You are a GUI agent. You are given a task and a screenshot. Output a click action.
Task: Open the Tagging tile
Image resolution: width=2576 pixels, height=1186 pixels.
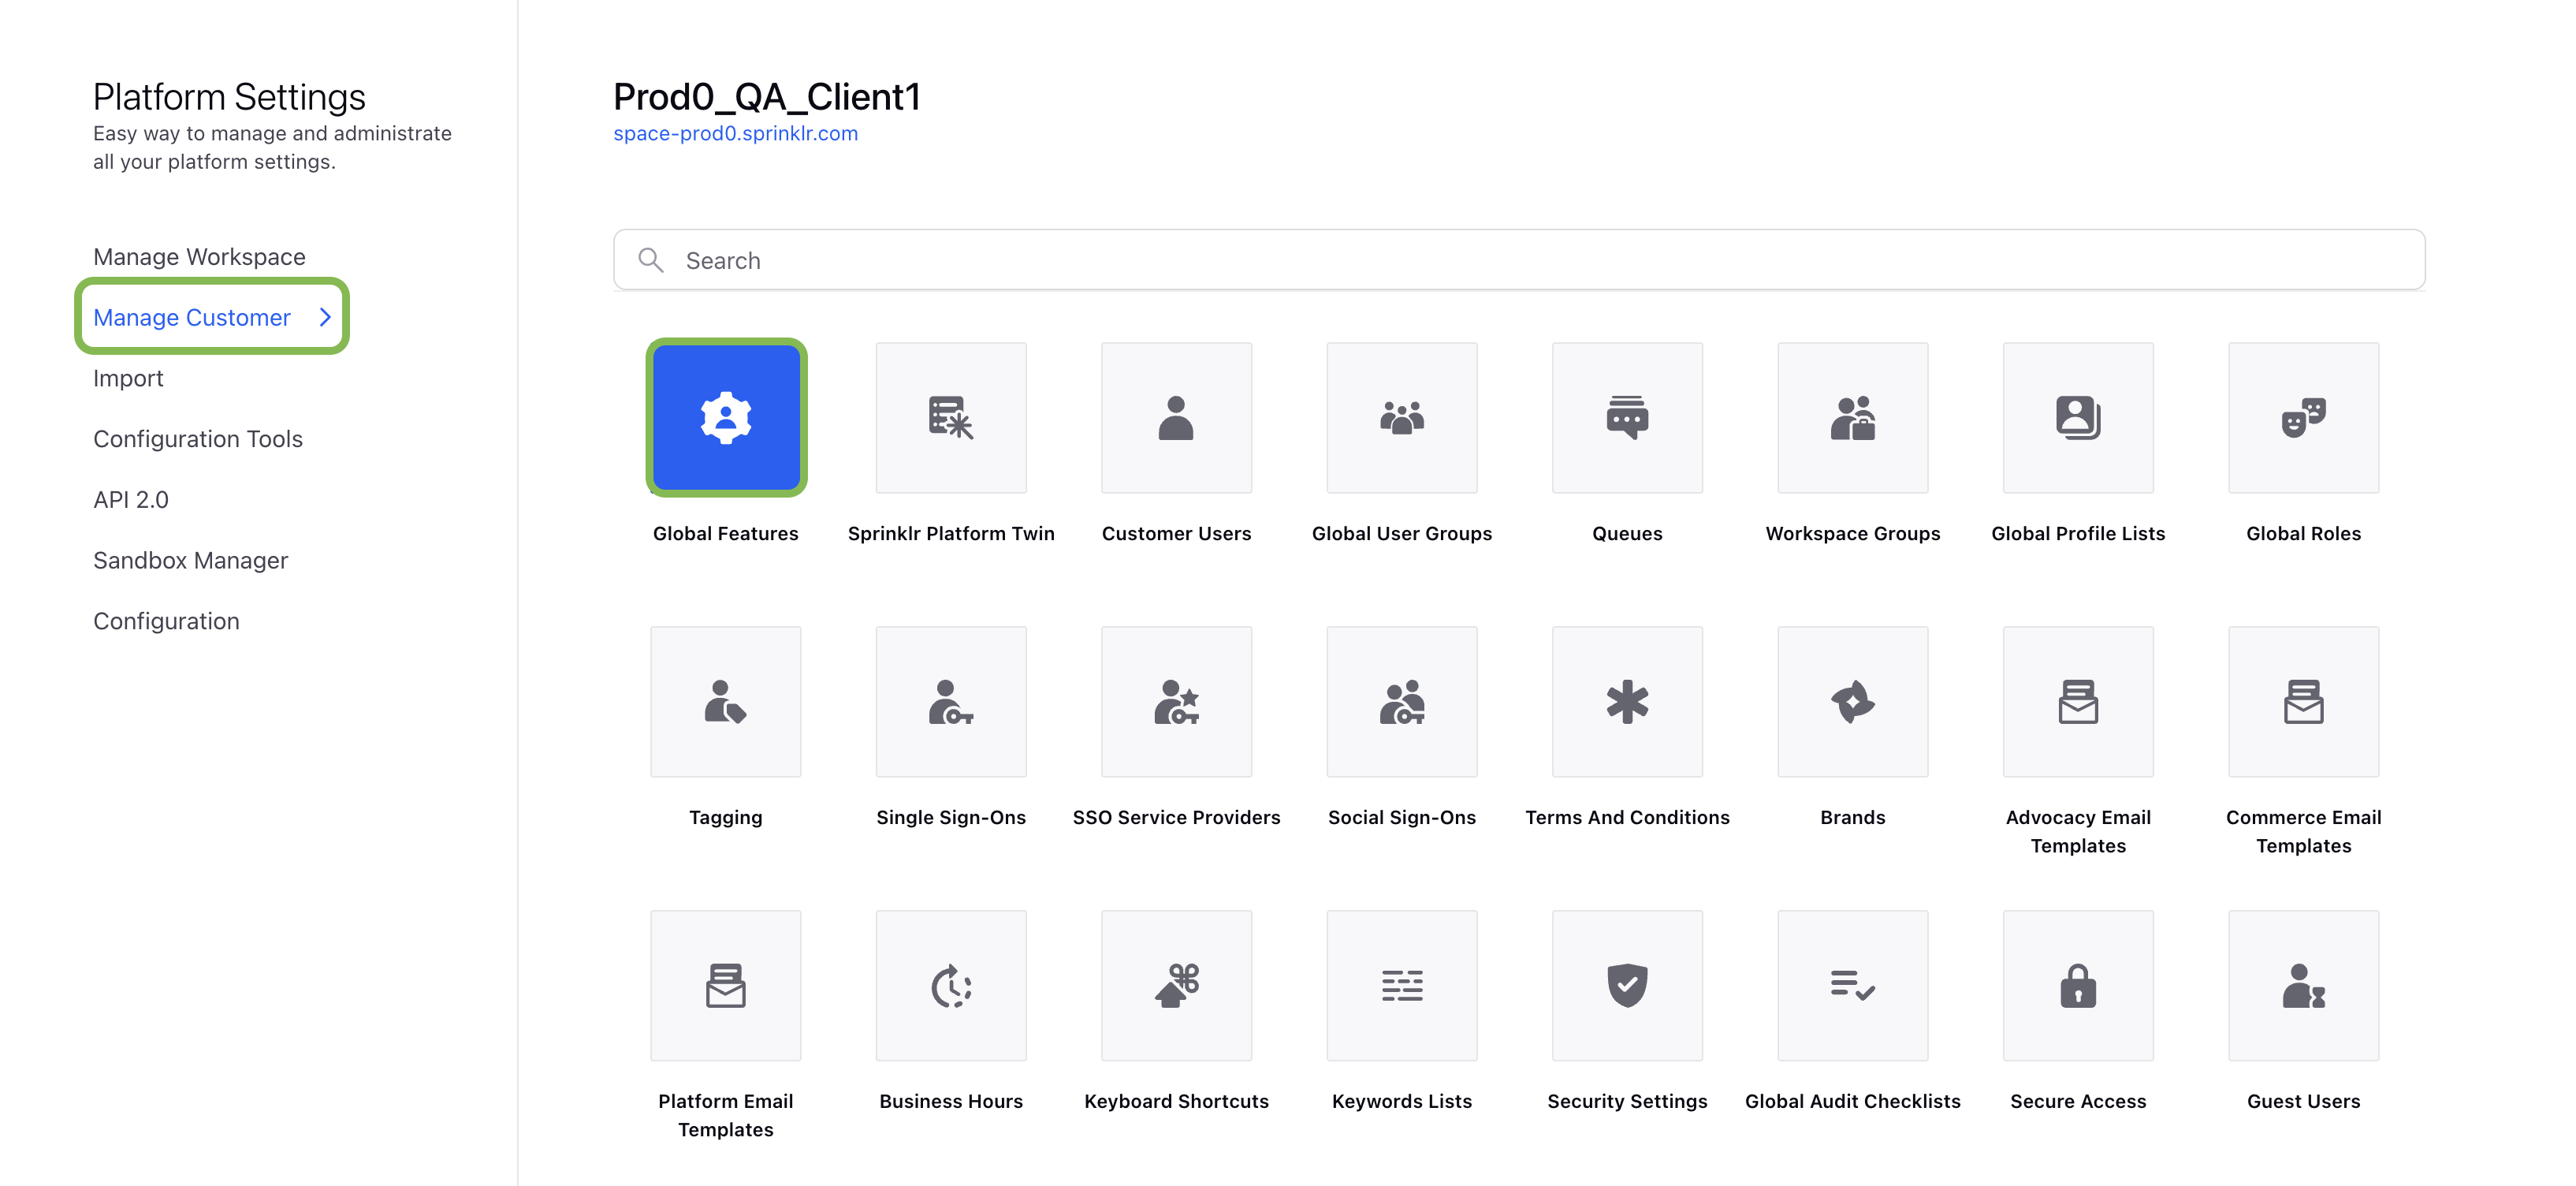tap(726, 701)
